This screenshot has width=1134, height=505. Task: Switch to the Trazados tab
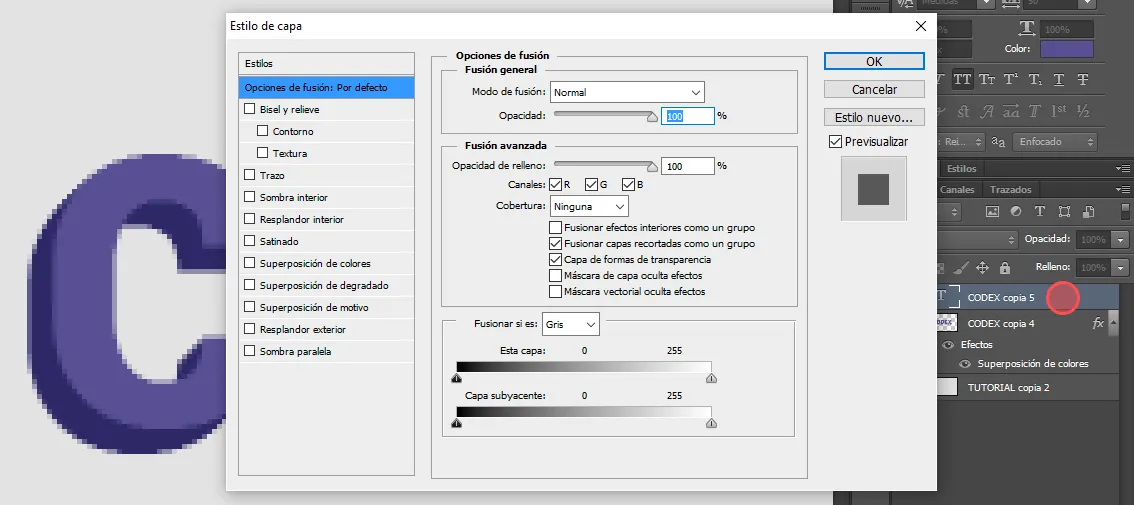(1010, 190)
